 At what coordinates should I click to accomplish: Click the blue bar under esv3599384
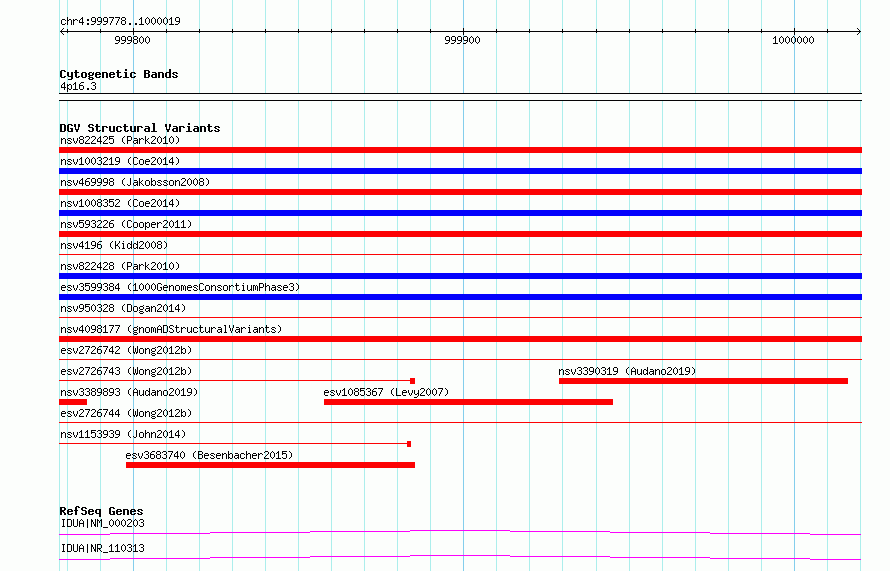pyautogui.click(x=460, y=297)
